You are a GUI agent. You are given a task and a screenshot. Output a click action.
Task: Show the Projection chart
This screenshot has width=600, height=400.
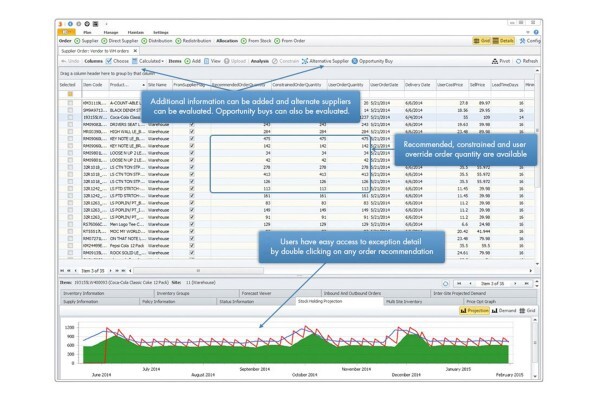coord(474,311)
